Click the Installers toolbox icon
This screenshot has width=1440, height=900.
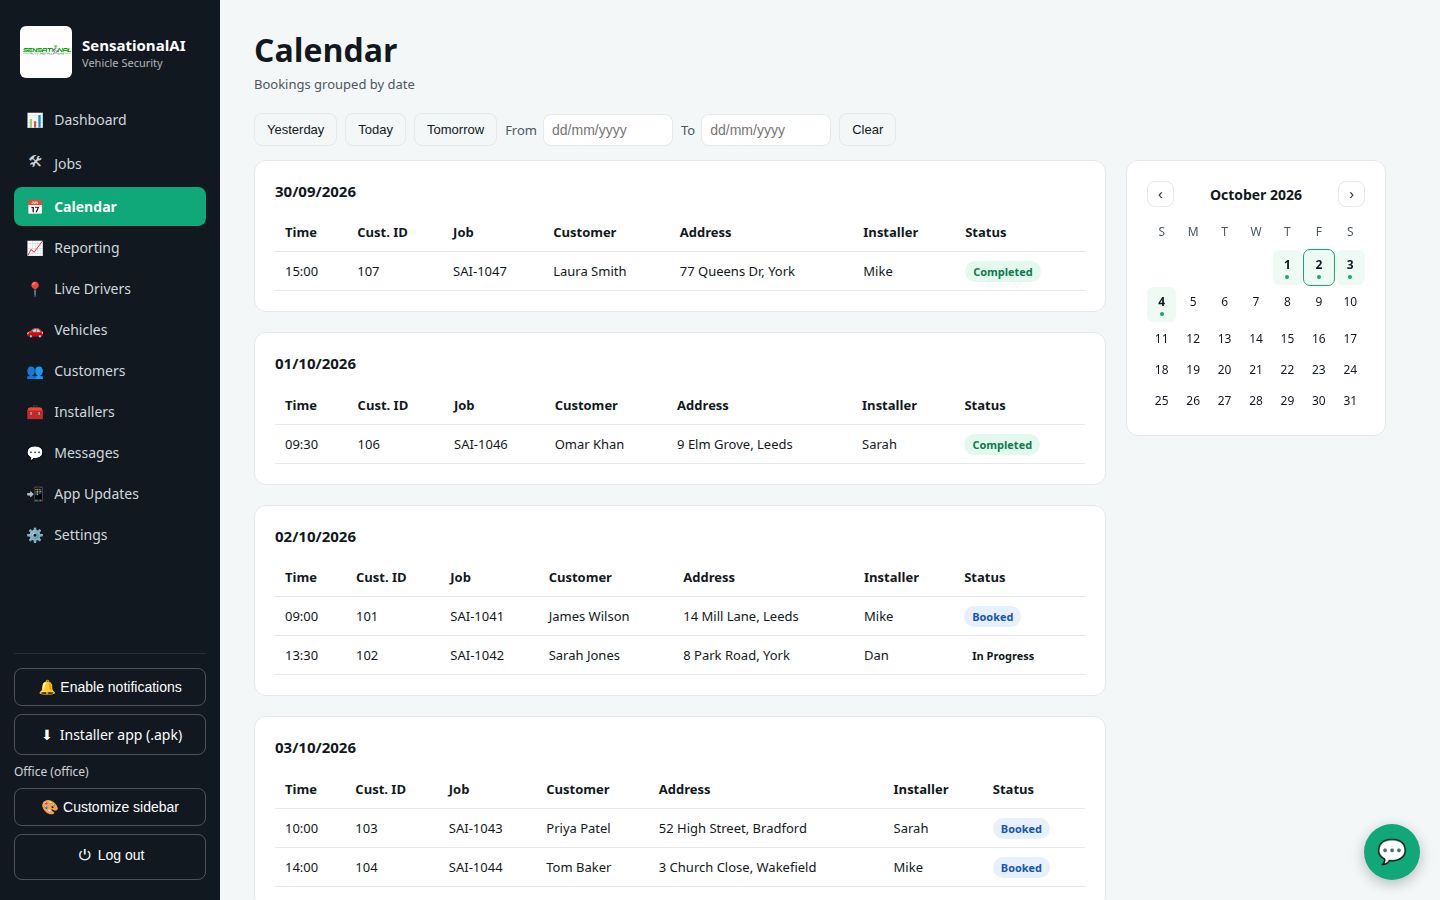35,412
